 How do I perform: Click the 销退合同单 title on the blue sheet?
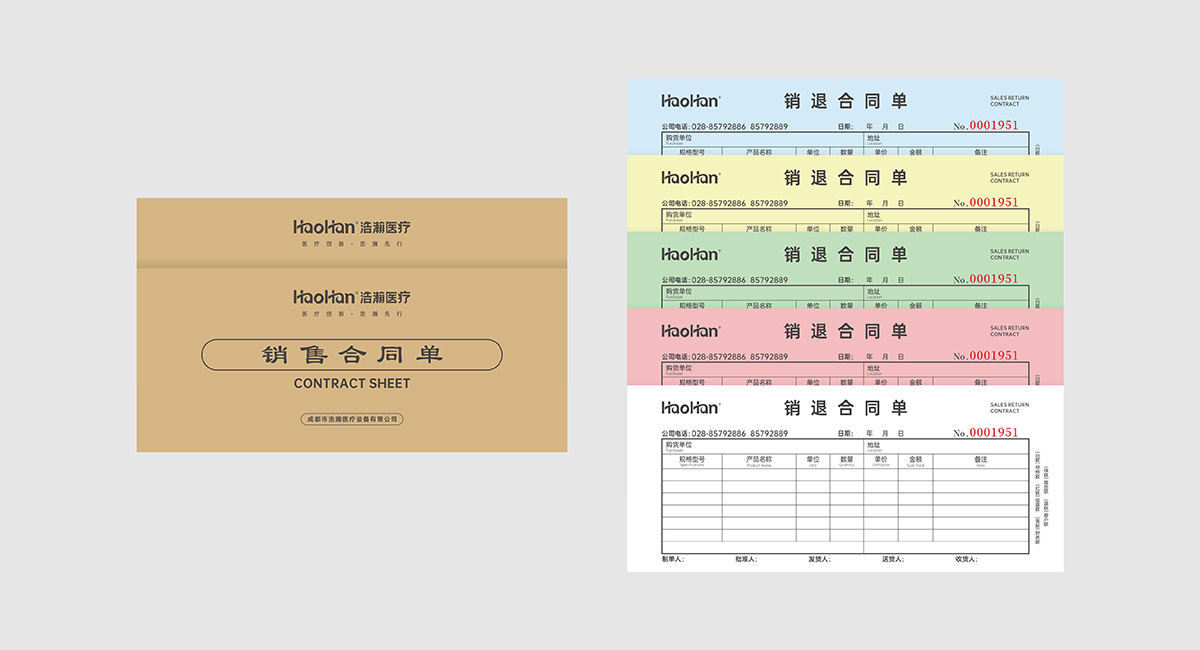pos(845,101)
